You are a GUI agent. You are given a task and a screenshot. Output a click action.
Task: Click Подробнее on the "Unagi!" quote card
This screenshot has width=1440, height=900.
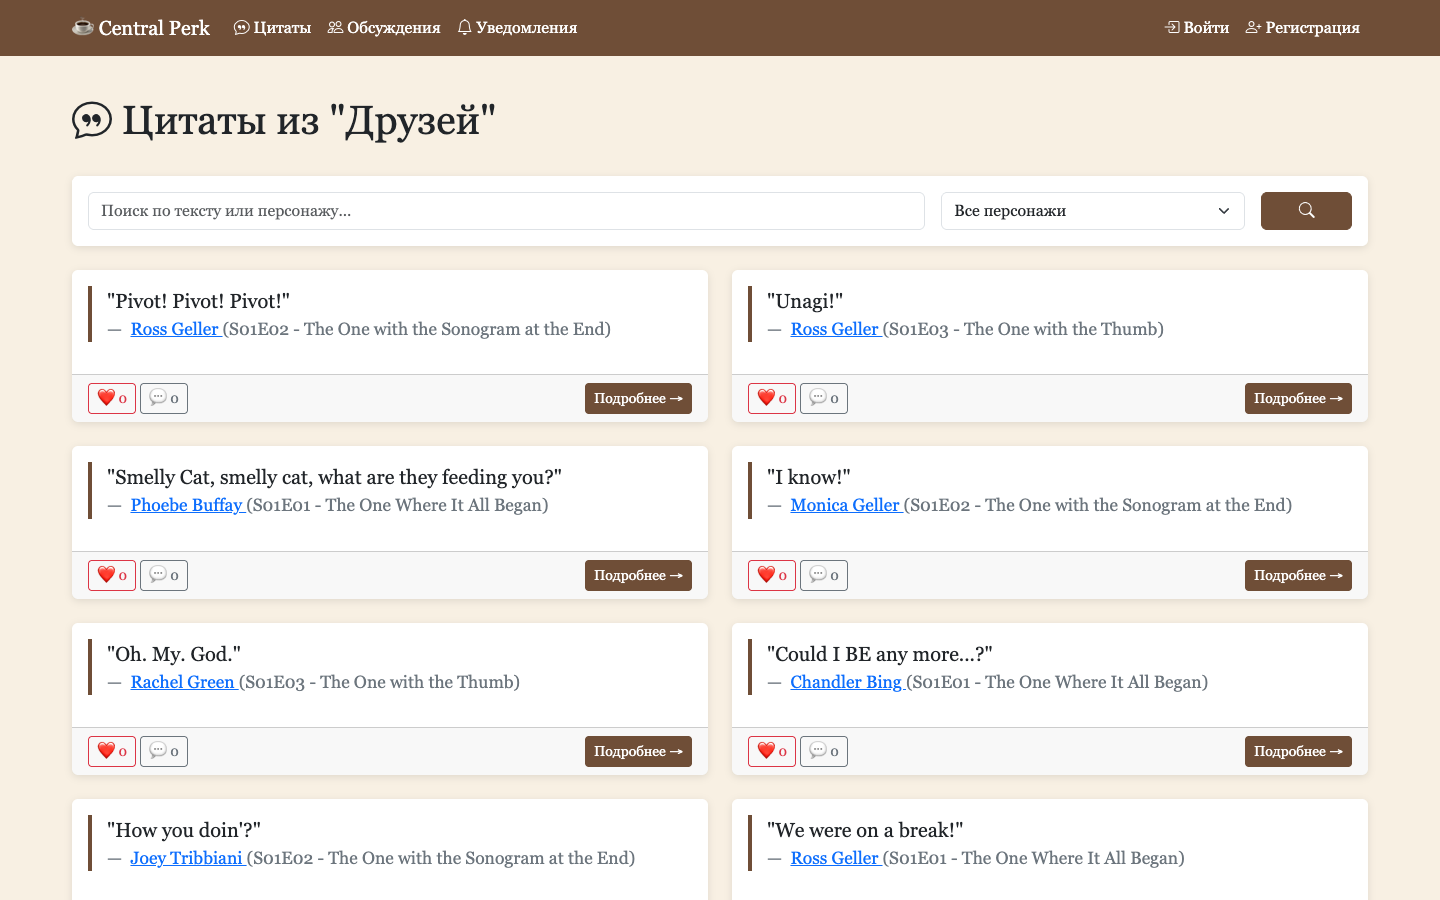[x=1298, y=398]
